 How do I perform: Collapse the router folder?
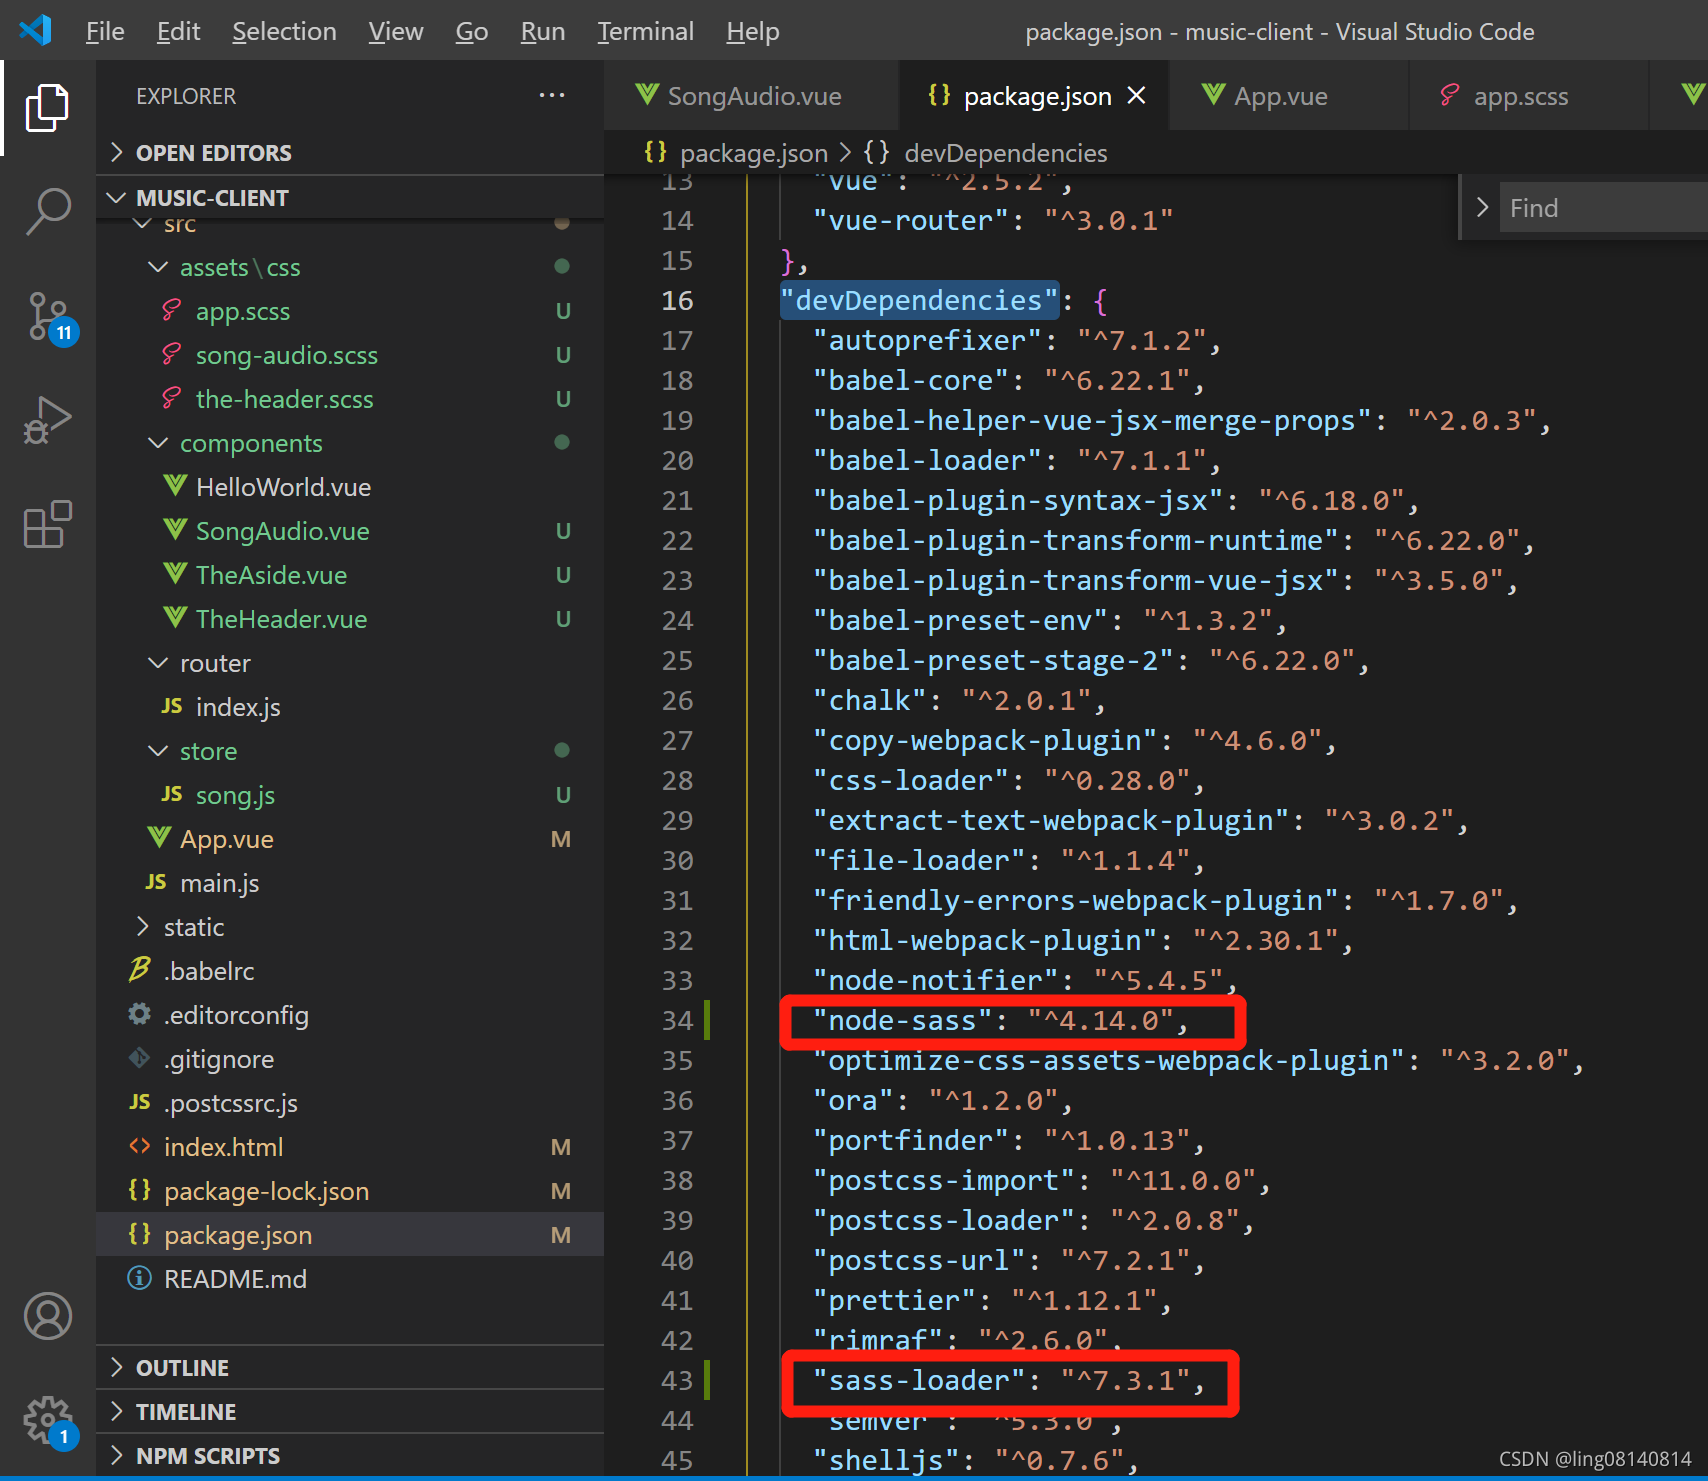(350, 663)
